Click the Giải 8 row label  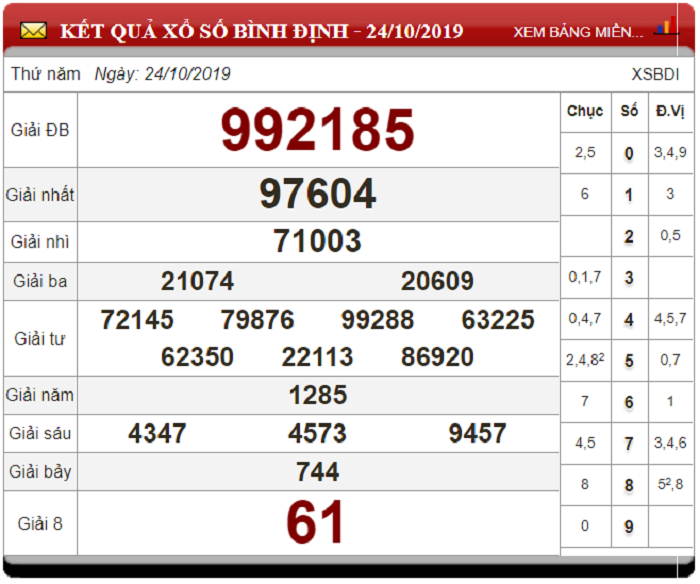click(x=40, y=524)
